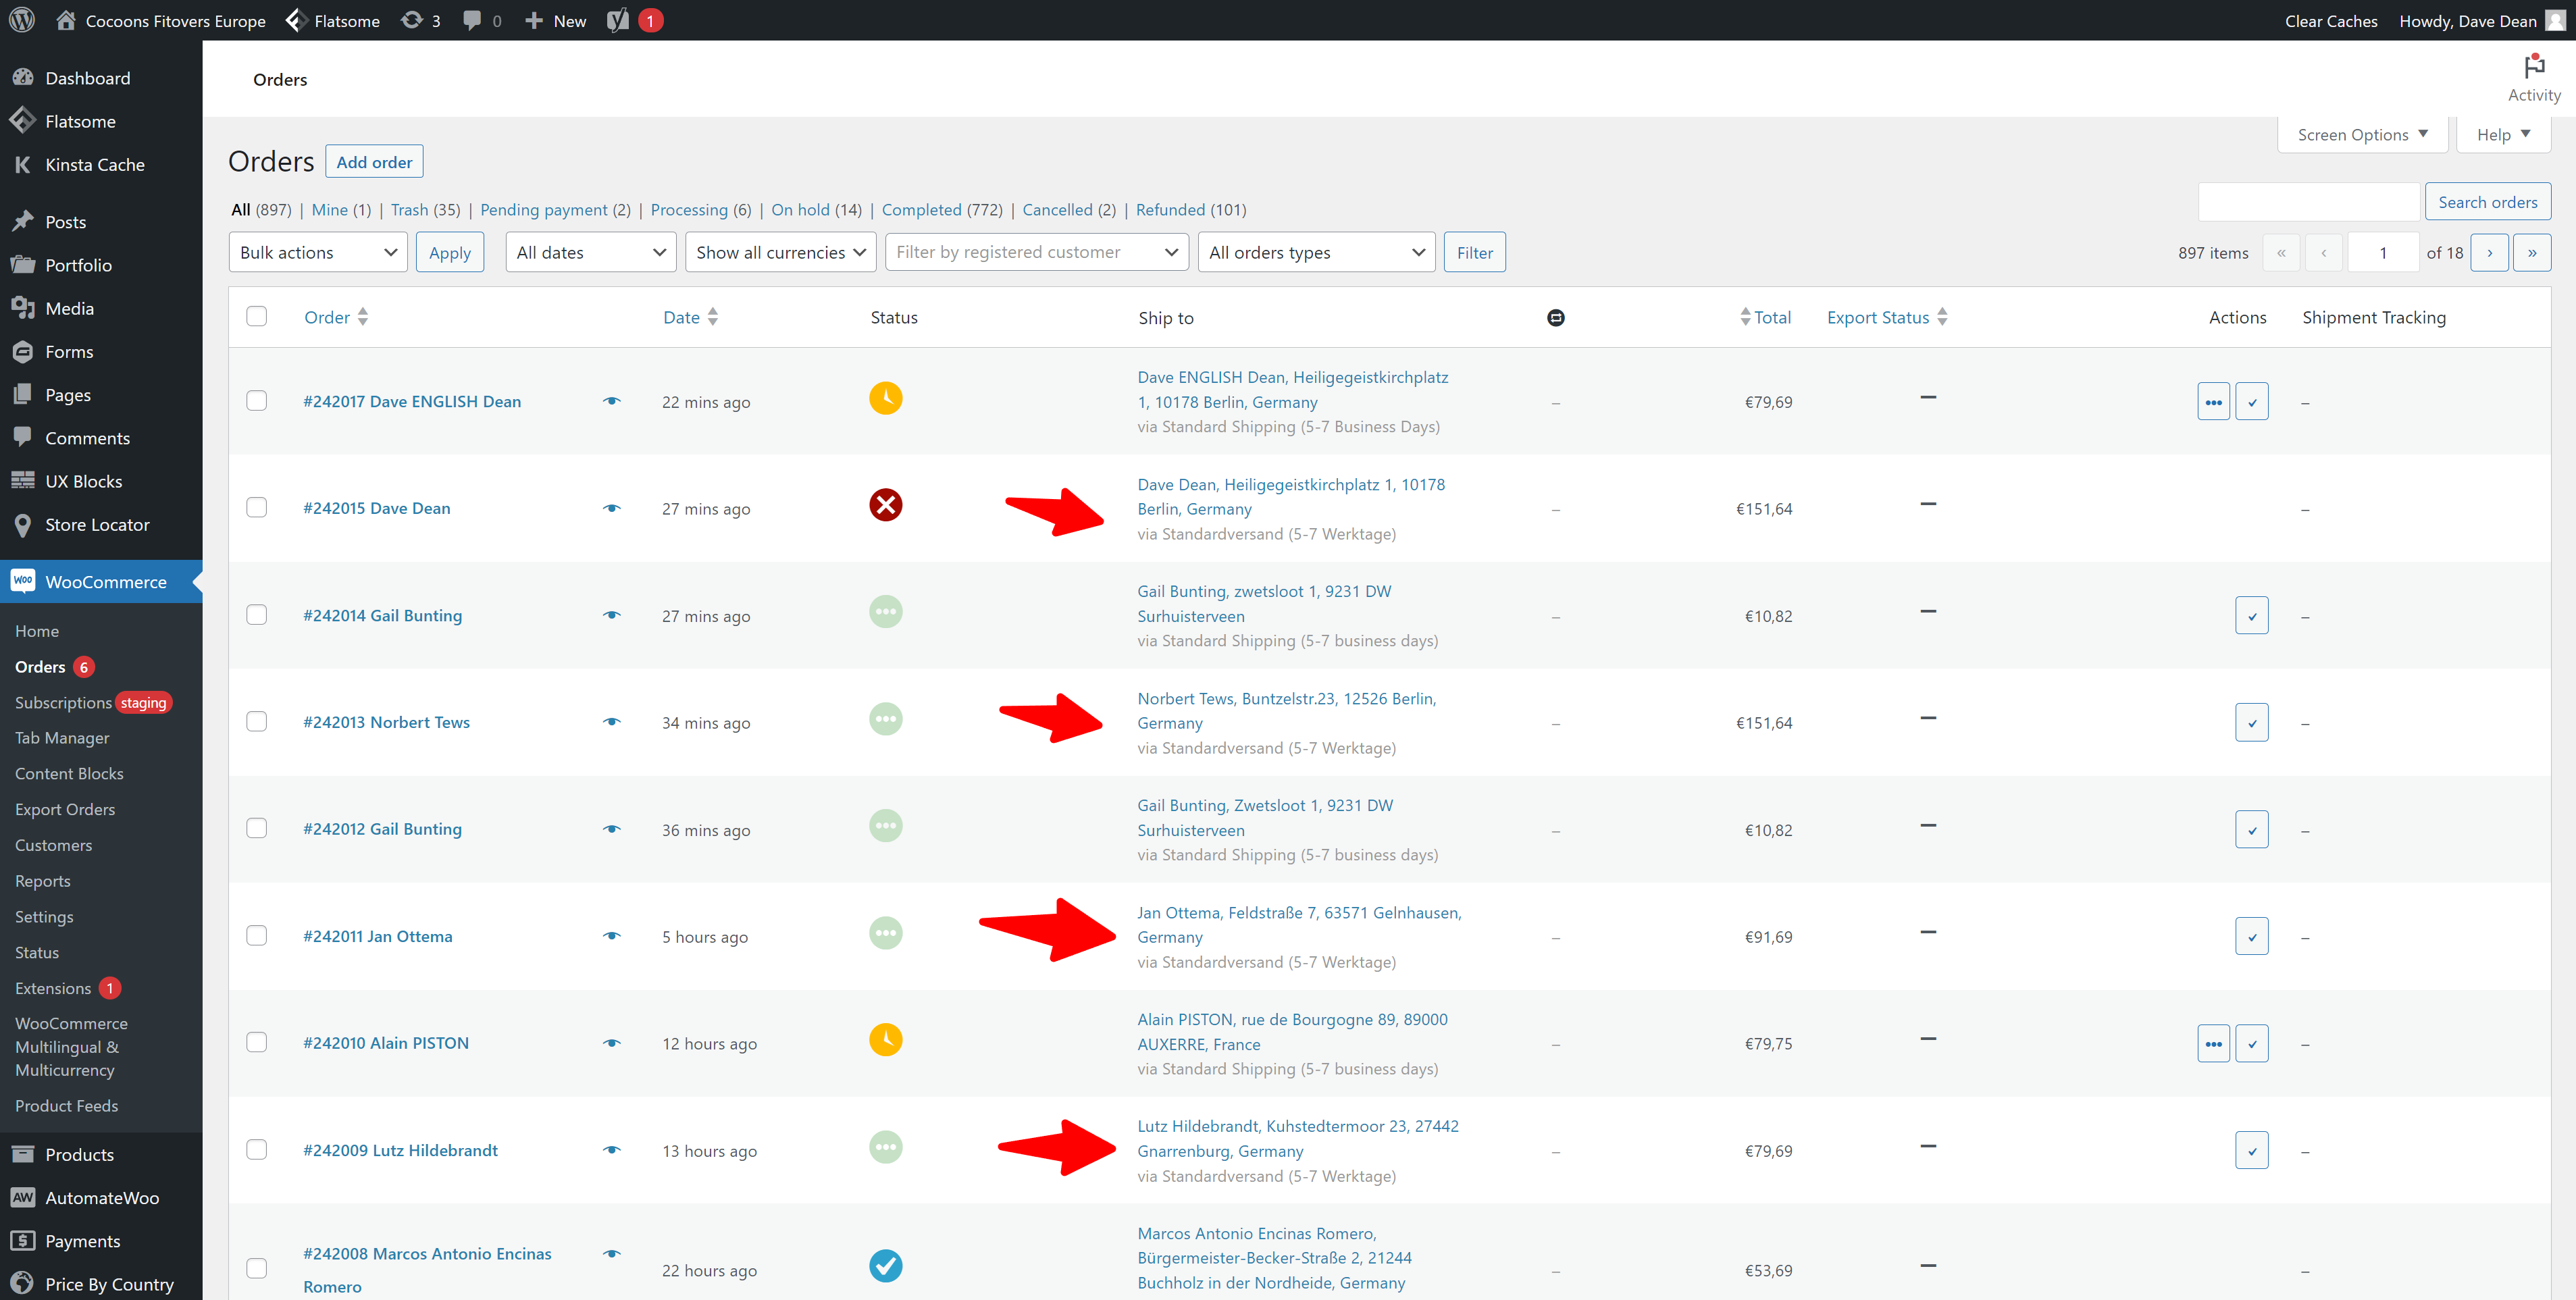Select checkbox for order #242012 Gail Bunting
The width and height of the screenshot is (2576, 1300).
coord(257,829)
